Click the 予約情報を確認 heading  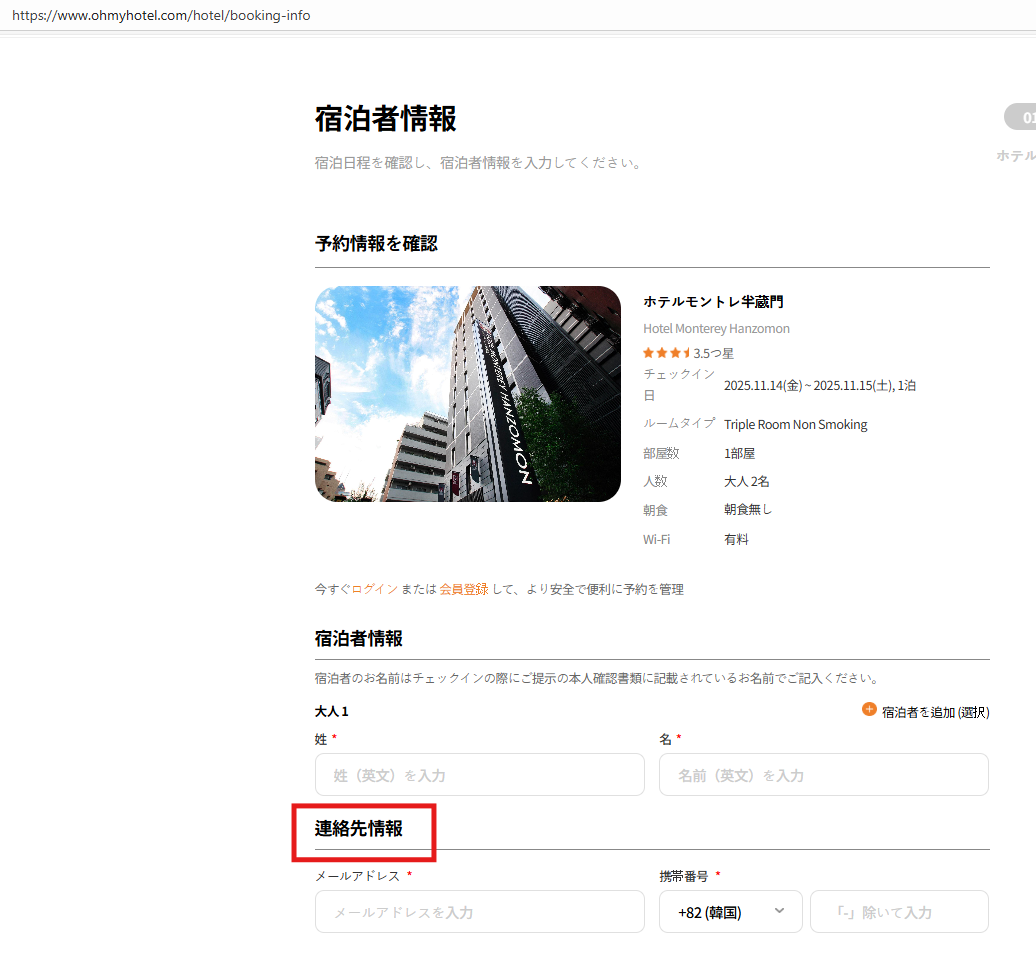[x=376, y=243]
